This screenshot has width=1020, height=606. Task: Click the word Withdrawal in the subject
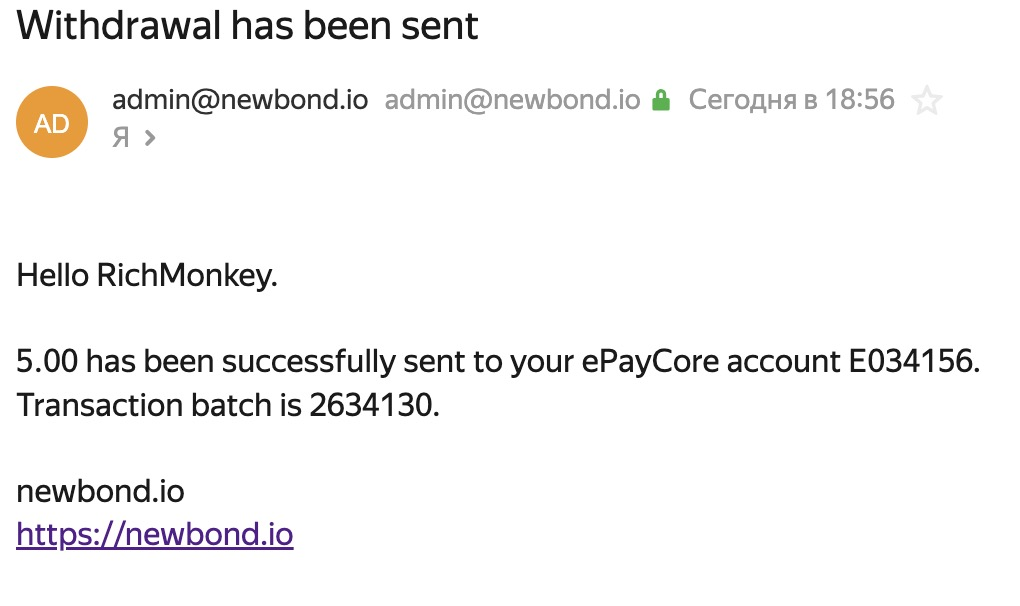(119, 26)
